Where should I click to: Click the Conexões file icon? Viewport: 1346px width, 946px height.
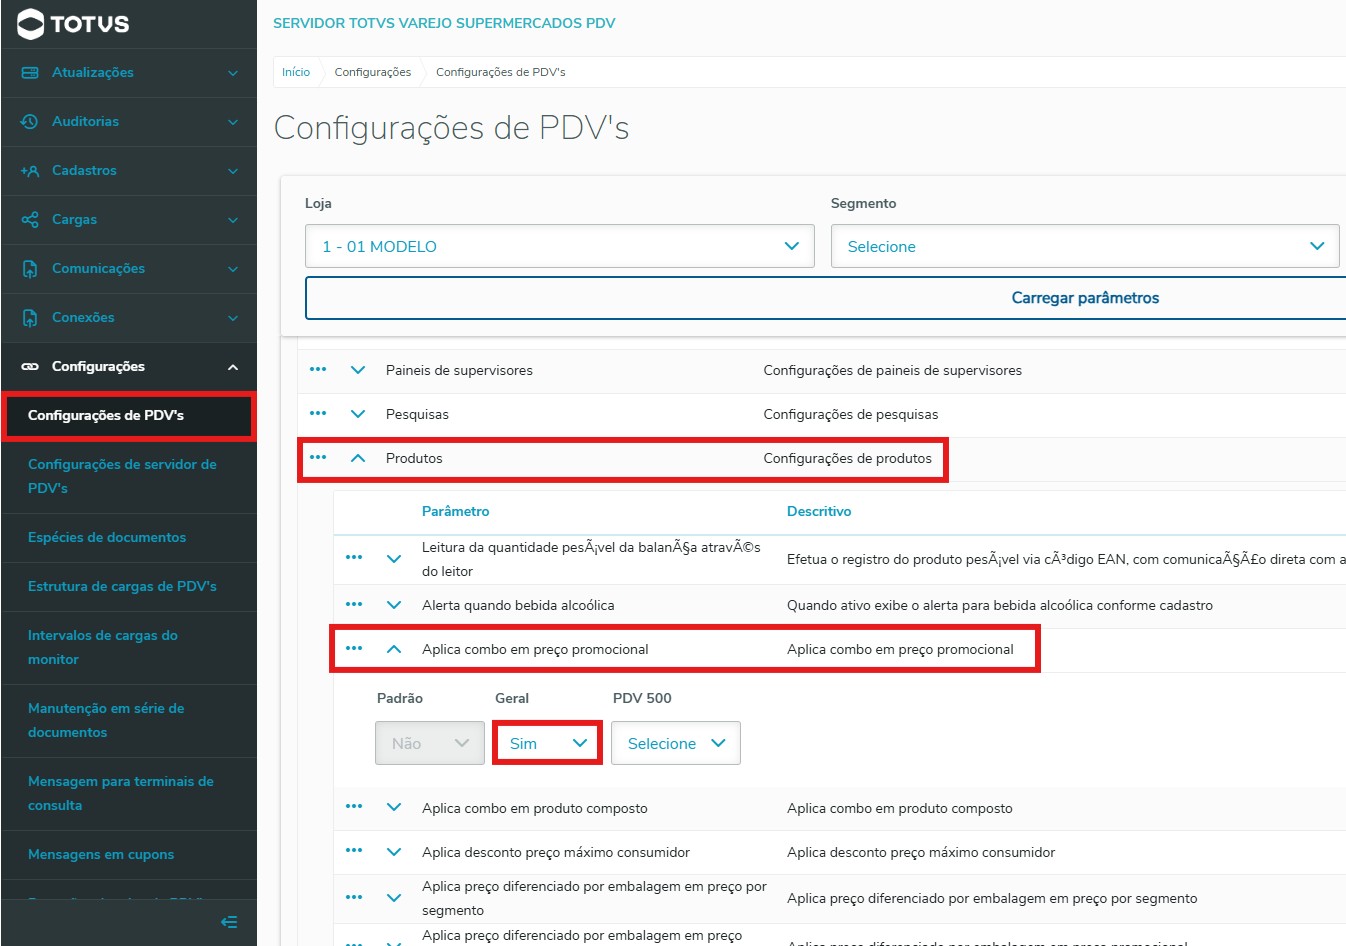(30, 318)
